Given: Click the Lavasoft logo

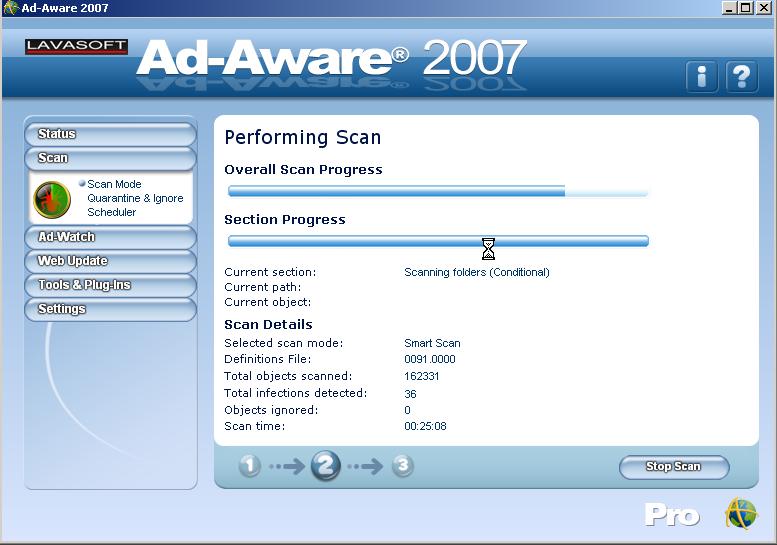Looking at the screenshot, I should [x=76, y=47].
